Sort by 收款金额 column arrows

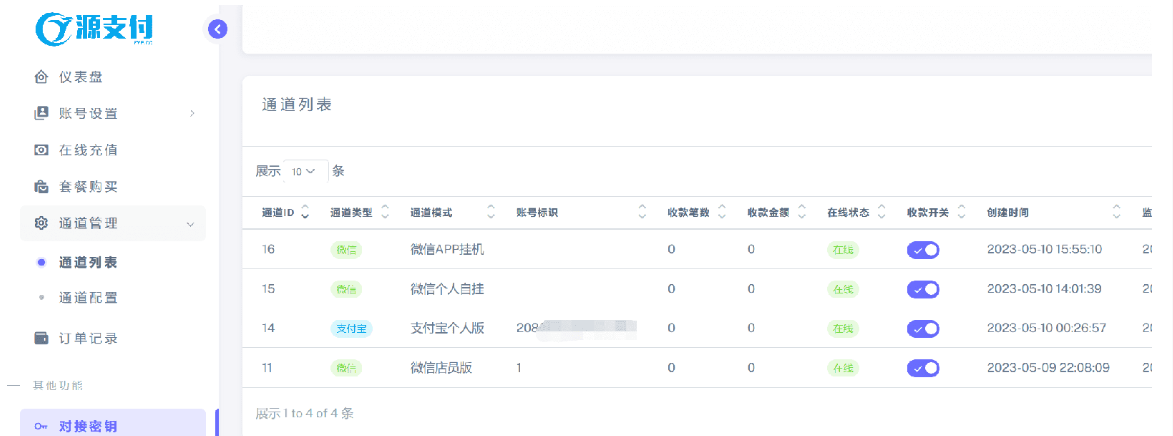(802, 212)
